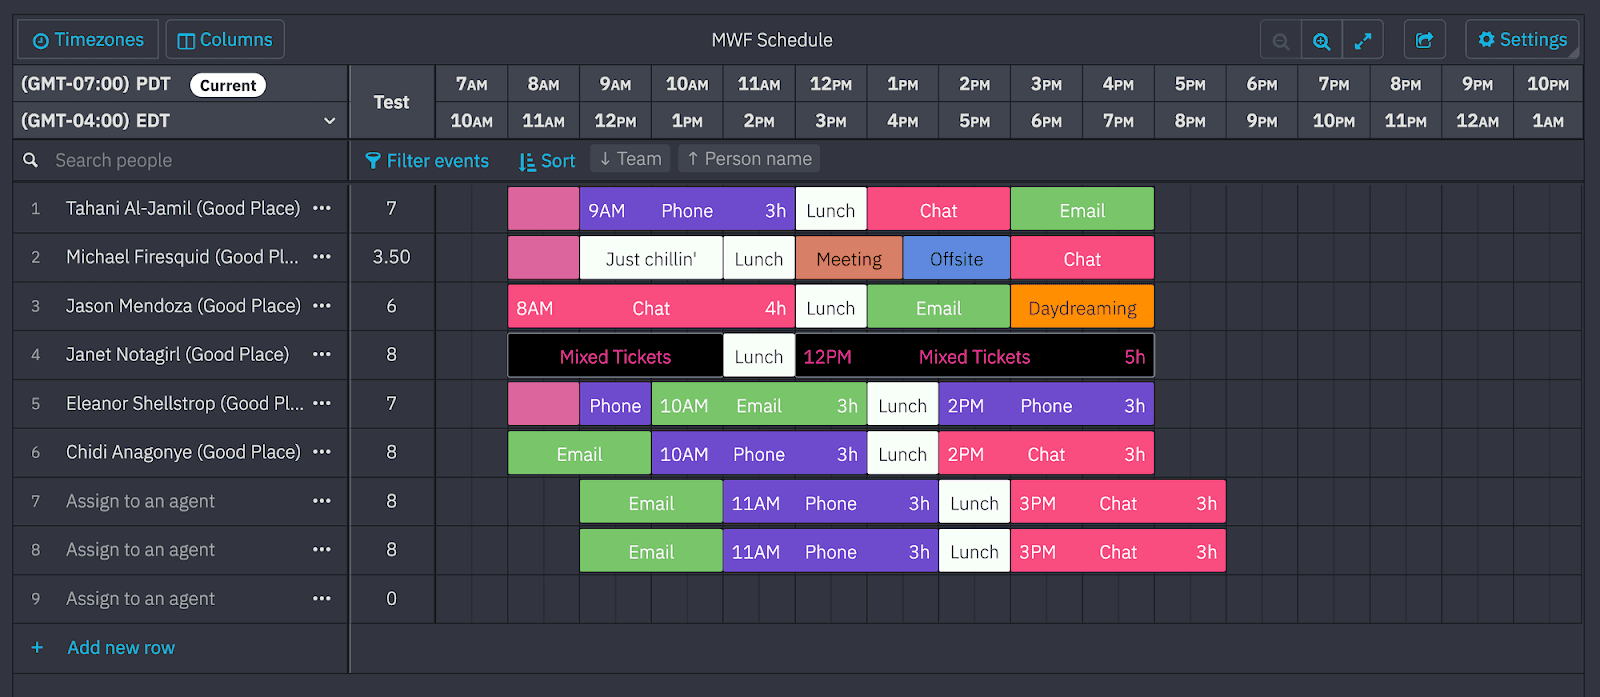This screenshot has width=1600, height=697.
Task: Open the Settings panel
Action: click(1522, 40)
